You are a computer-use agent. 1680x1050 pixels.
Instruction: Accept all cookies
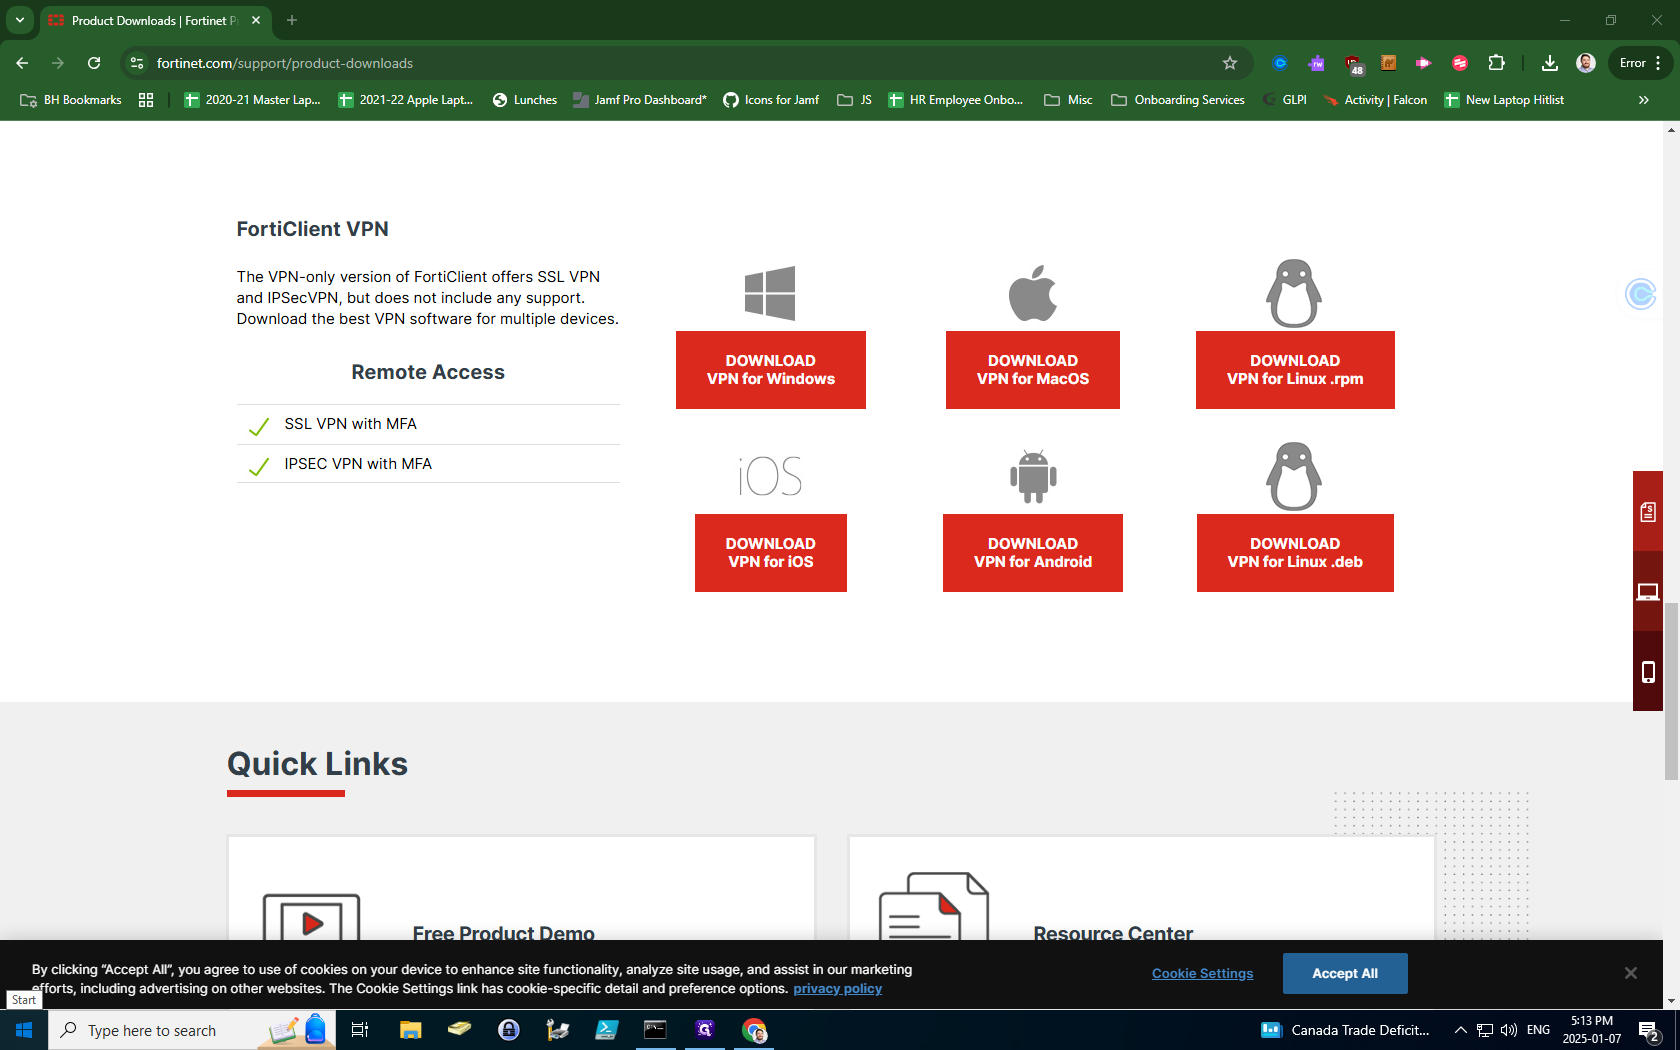pyautogui.click(x=1345, y=973)
